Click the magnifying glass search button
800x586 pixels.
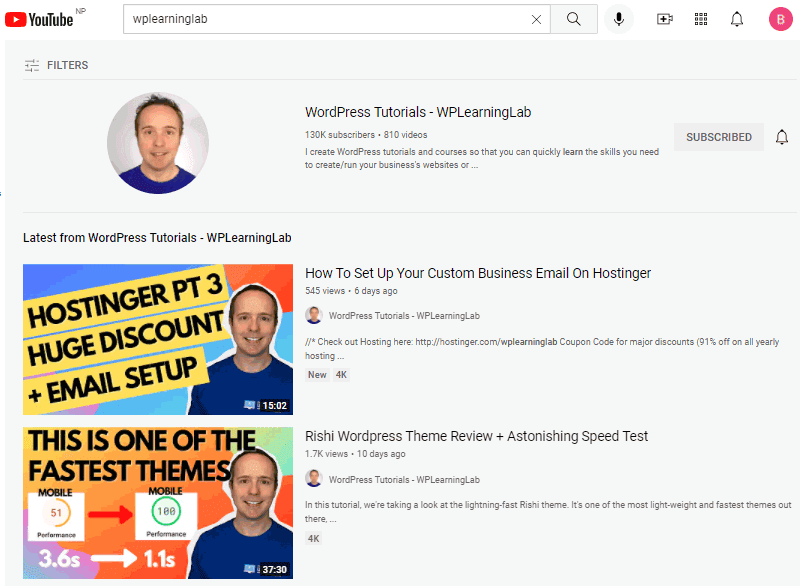(x=573, y=19)
